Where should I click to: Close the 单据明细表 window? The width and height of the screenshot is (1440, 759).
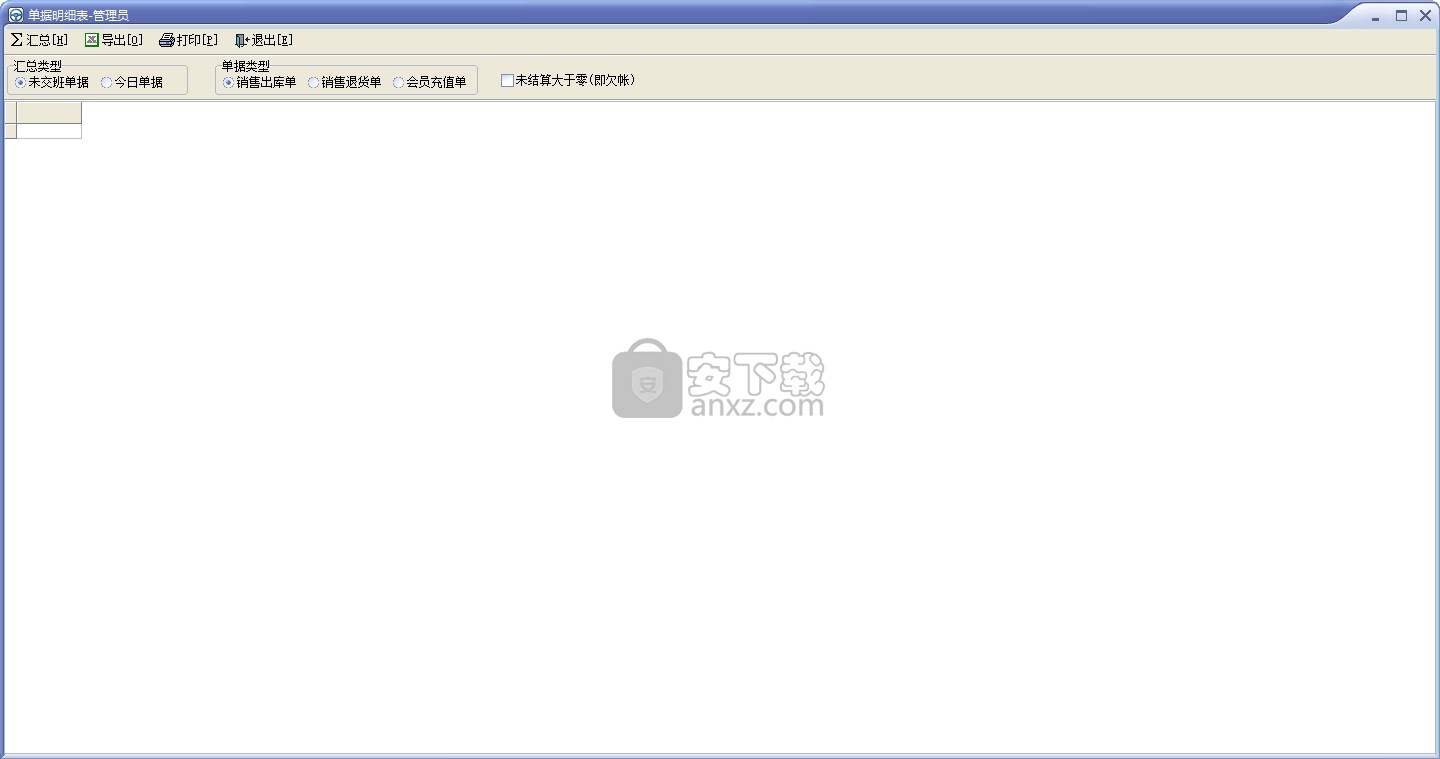[1425, 15]
